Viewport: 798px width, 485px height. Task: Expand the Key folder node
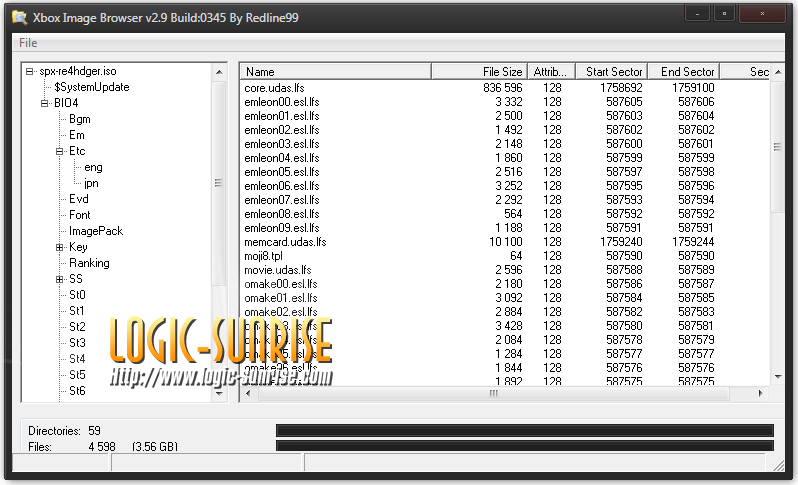tap(60, 247)
